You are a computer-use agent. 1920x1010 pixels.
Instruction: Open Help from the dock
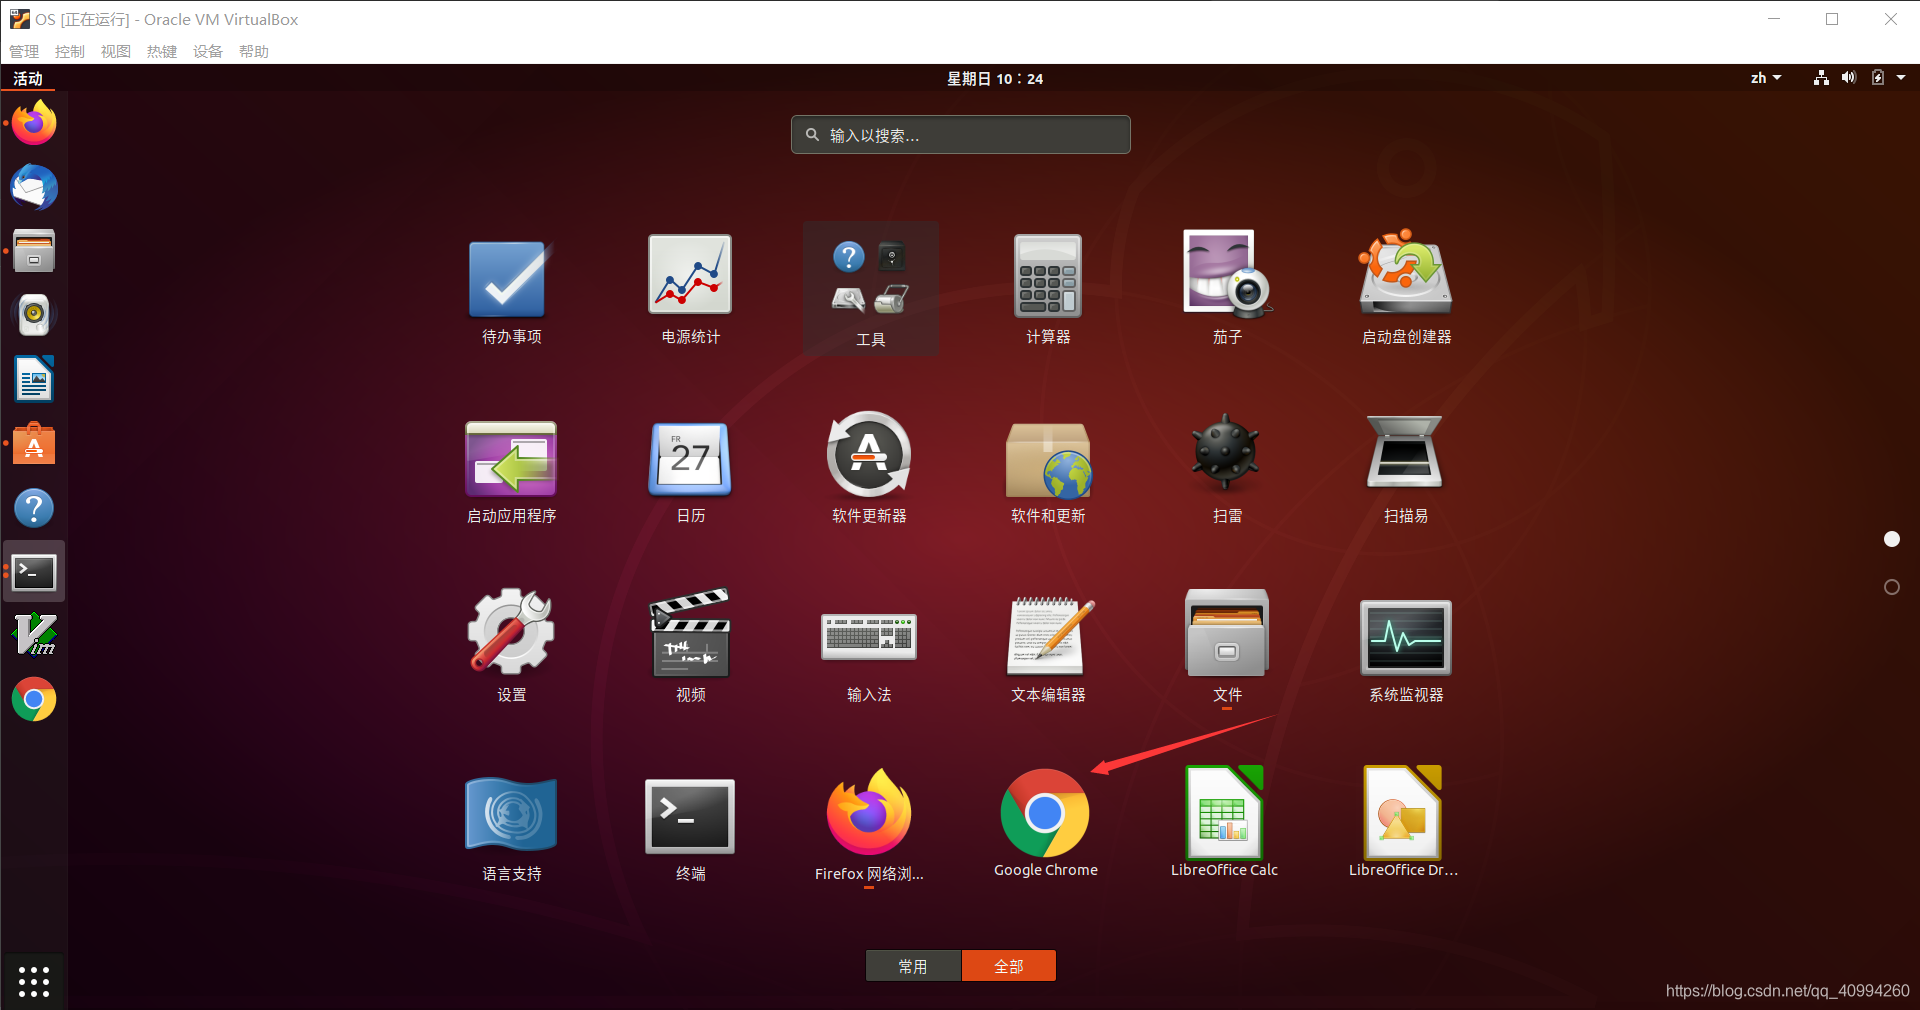(34, 508)
